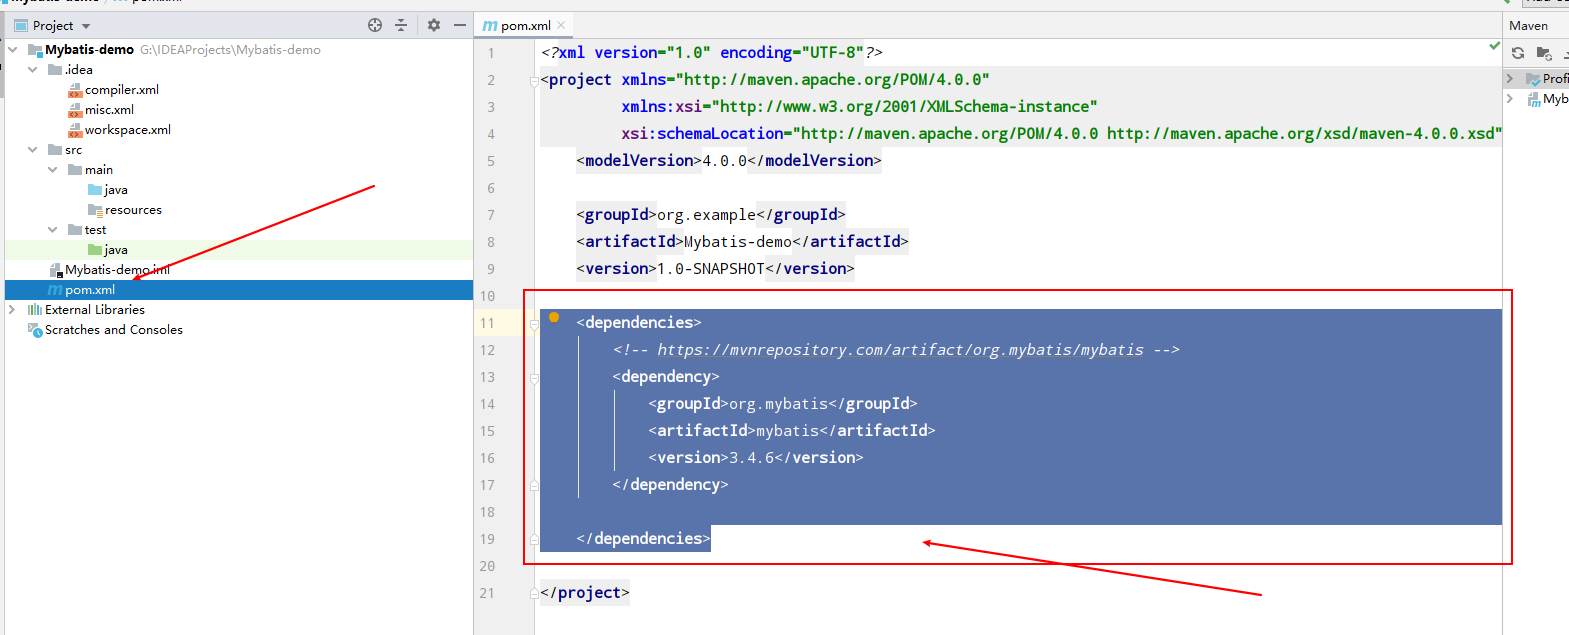Viewport: 1569px width, 635px height.
Task: Select Scratches and Consoles item
Action: click(x=114, y=330)
